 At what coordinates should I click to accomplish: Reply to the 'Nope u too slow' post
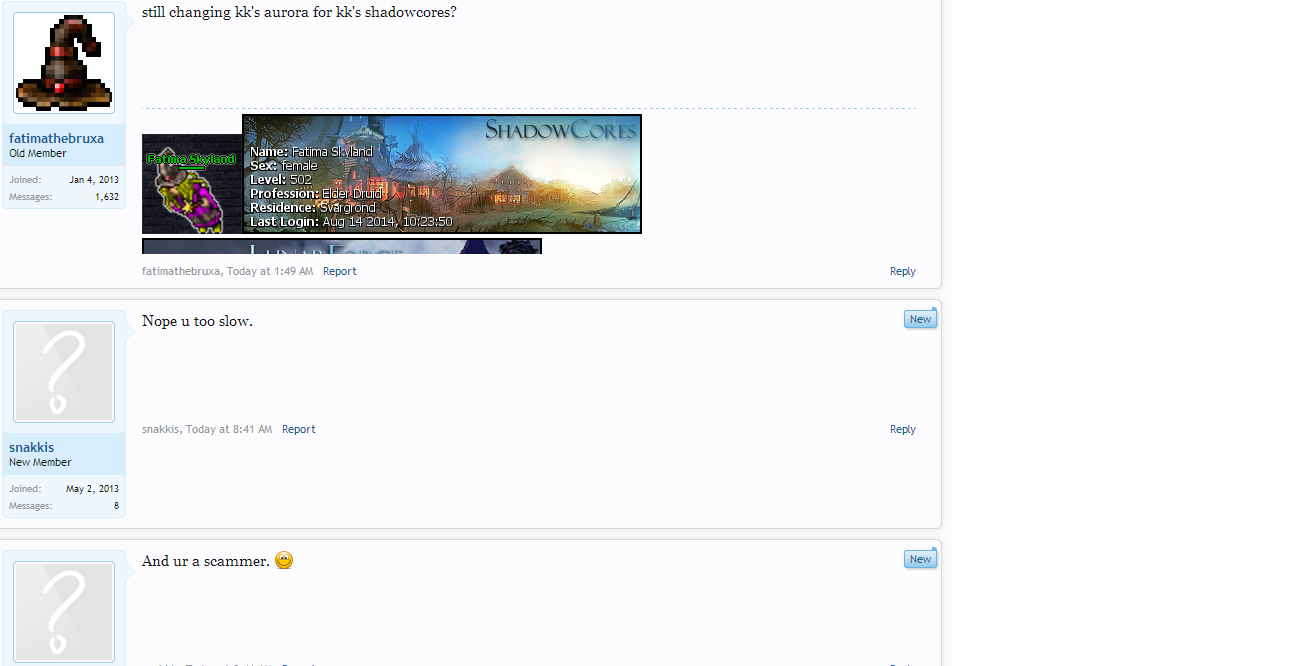coord(903,429)
